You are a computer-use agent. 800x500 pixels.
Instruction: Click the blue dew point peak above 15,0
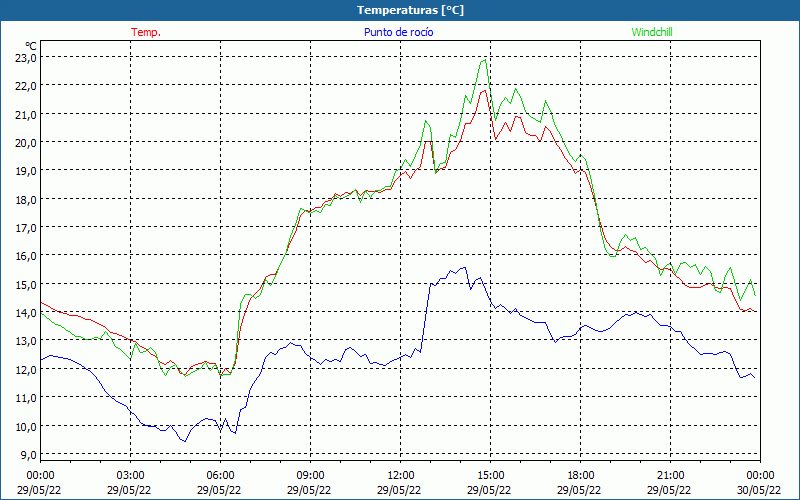464,267
